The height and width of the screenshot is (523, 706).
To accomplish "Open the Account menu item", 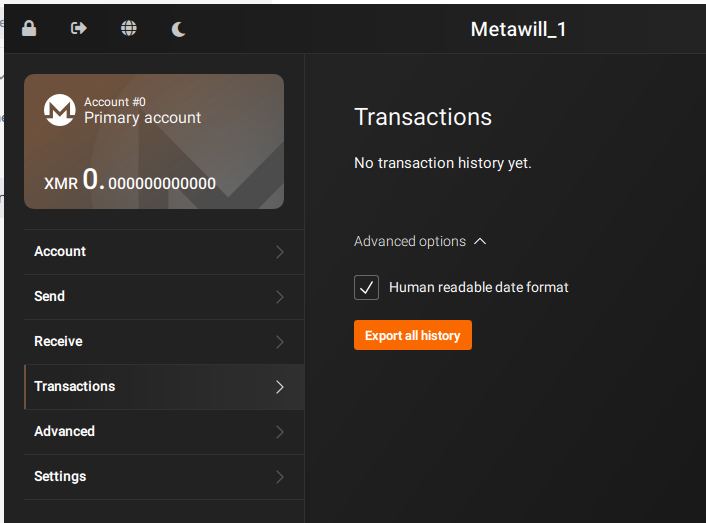I will coord(60,252).
